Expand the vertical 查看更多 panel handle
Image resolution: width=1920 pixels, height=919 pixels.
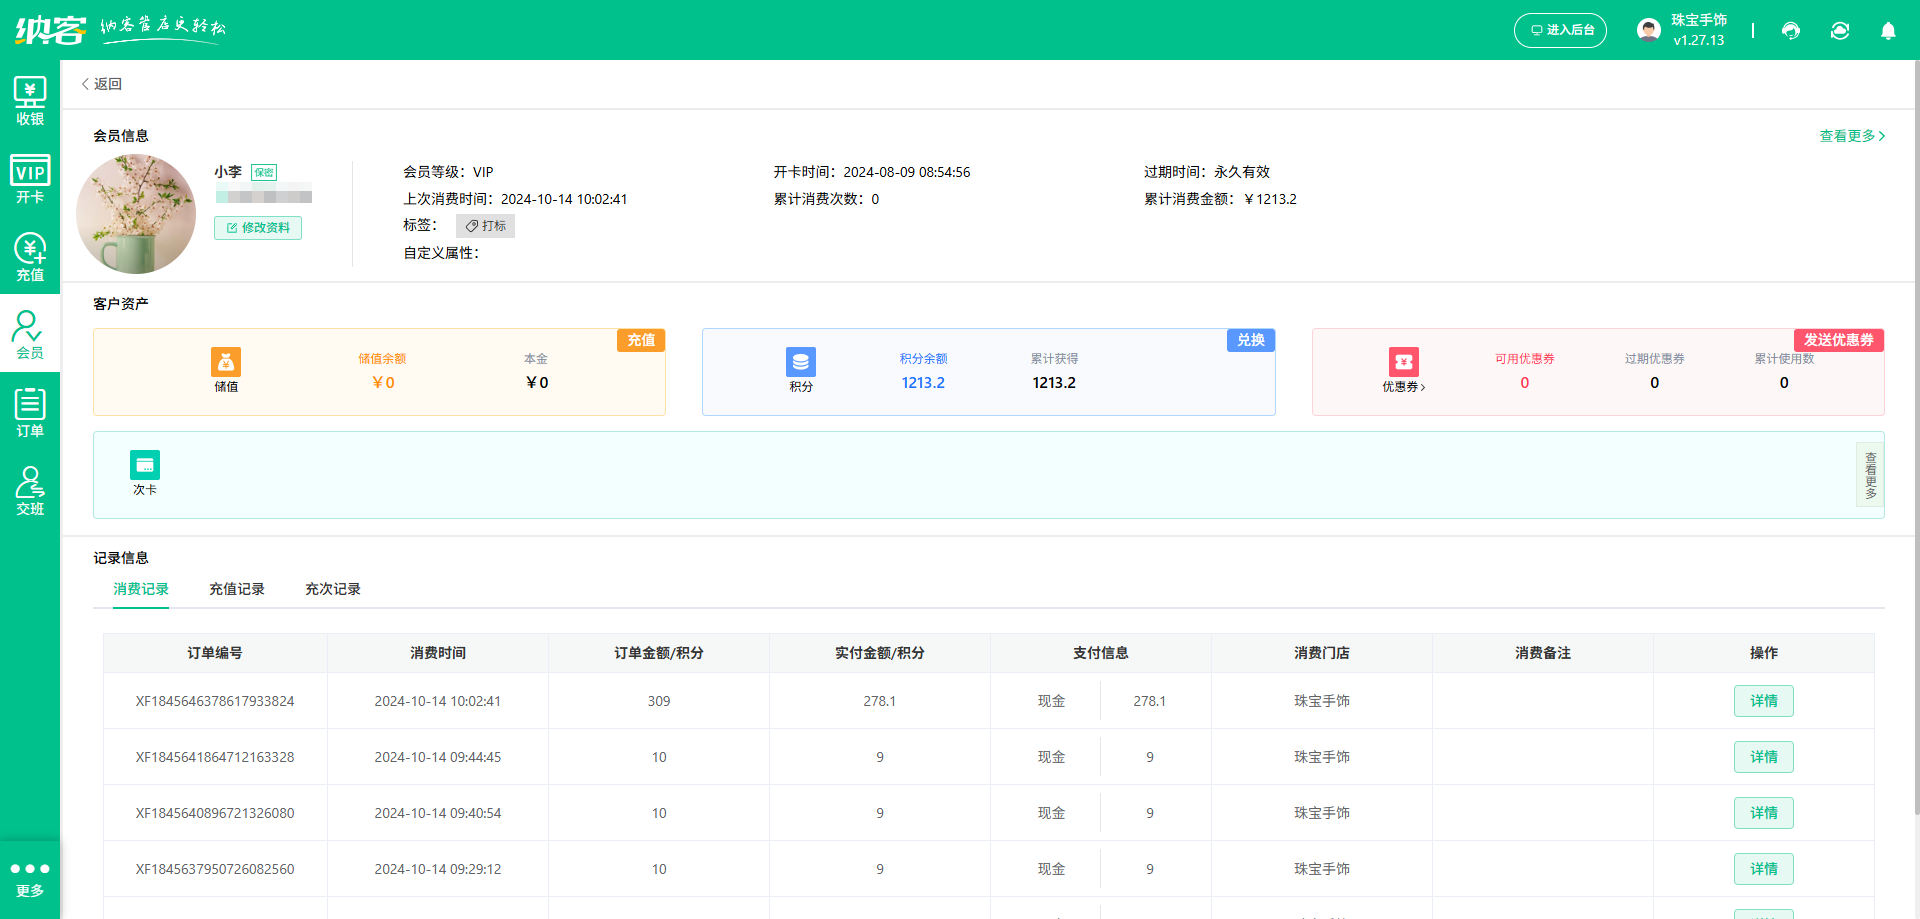pyautogui.click(x=1870, y=475)
